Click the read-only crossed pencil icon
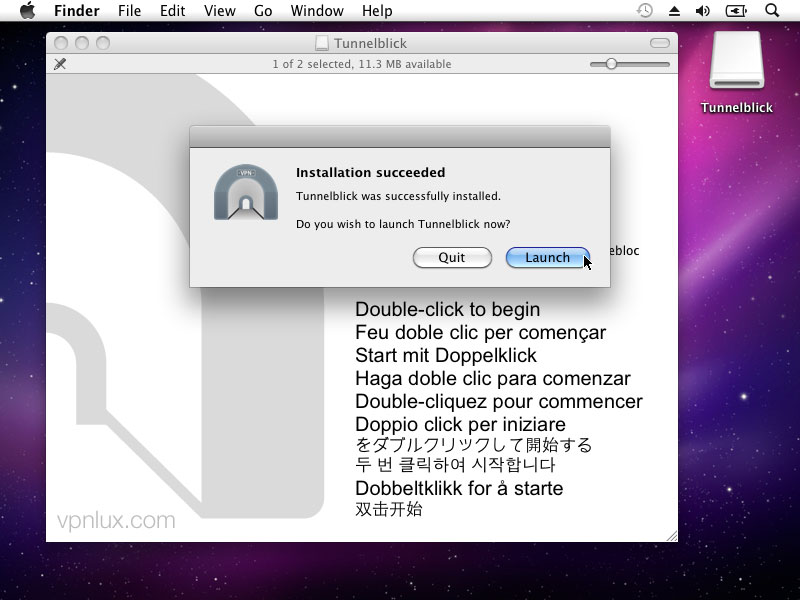The width and height of the screenshot is (800, 600). tap(60, 64)
